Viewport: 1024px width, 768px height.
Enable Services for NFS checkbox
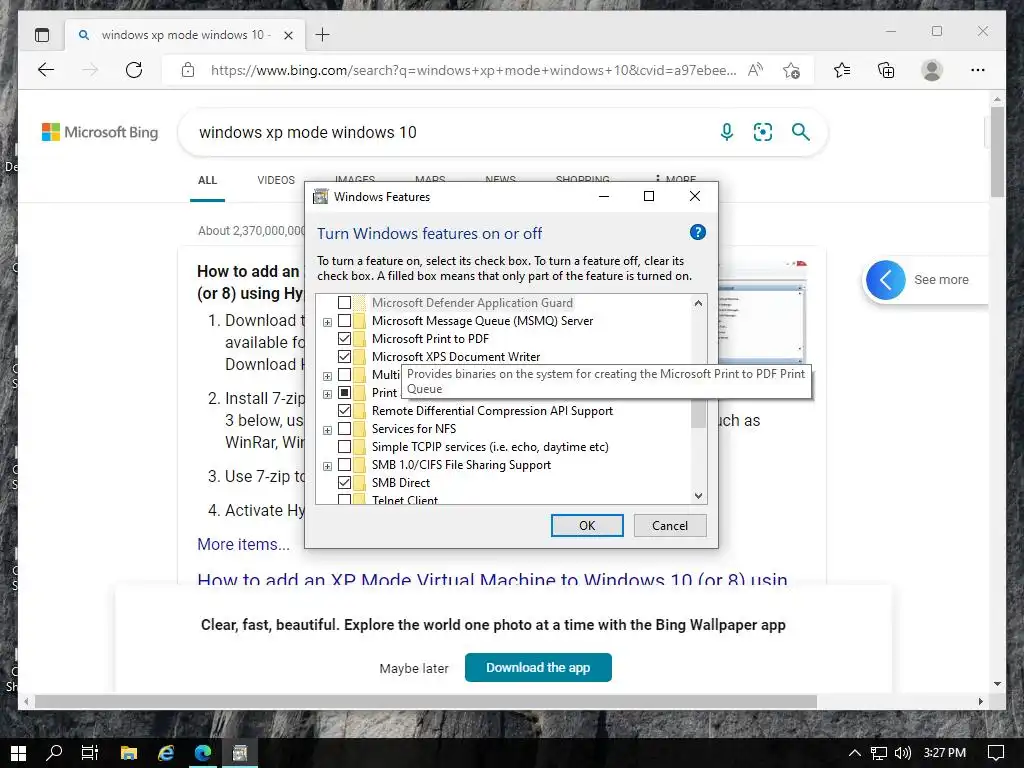pyautogui.click(x=344, y=428)
